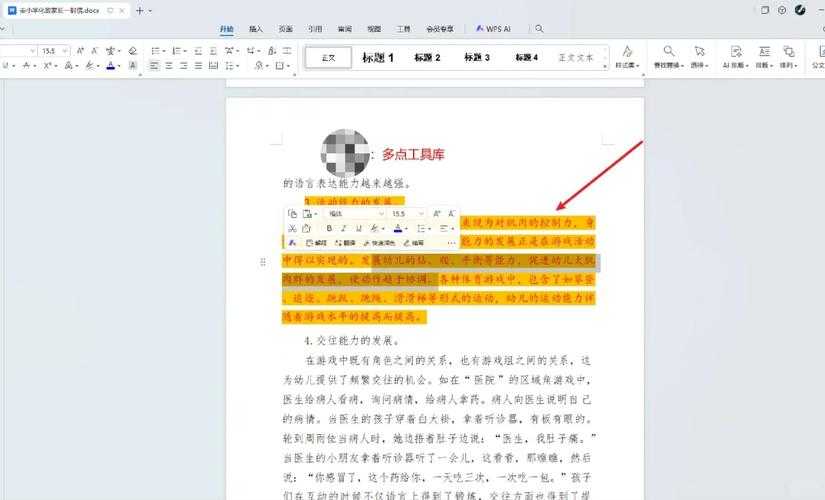The image size is (825, 500).
Task: Click the paragraph handle beside highlighted text
Action: point(263,262)
